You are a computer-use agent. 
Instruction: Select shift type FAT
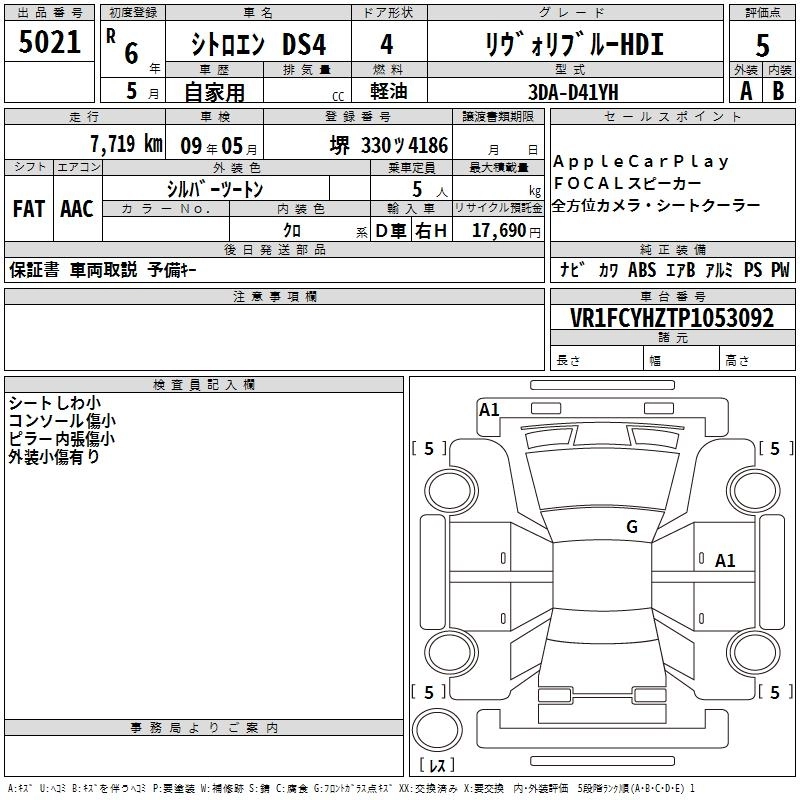tap(29, 209)
